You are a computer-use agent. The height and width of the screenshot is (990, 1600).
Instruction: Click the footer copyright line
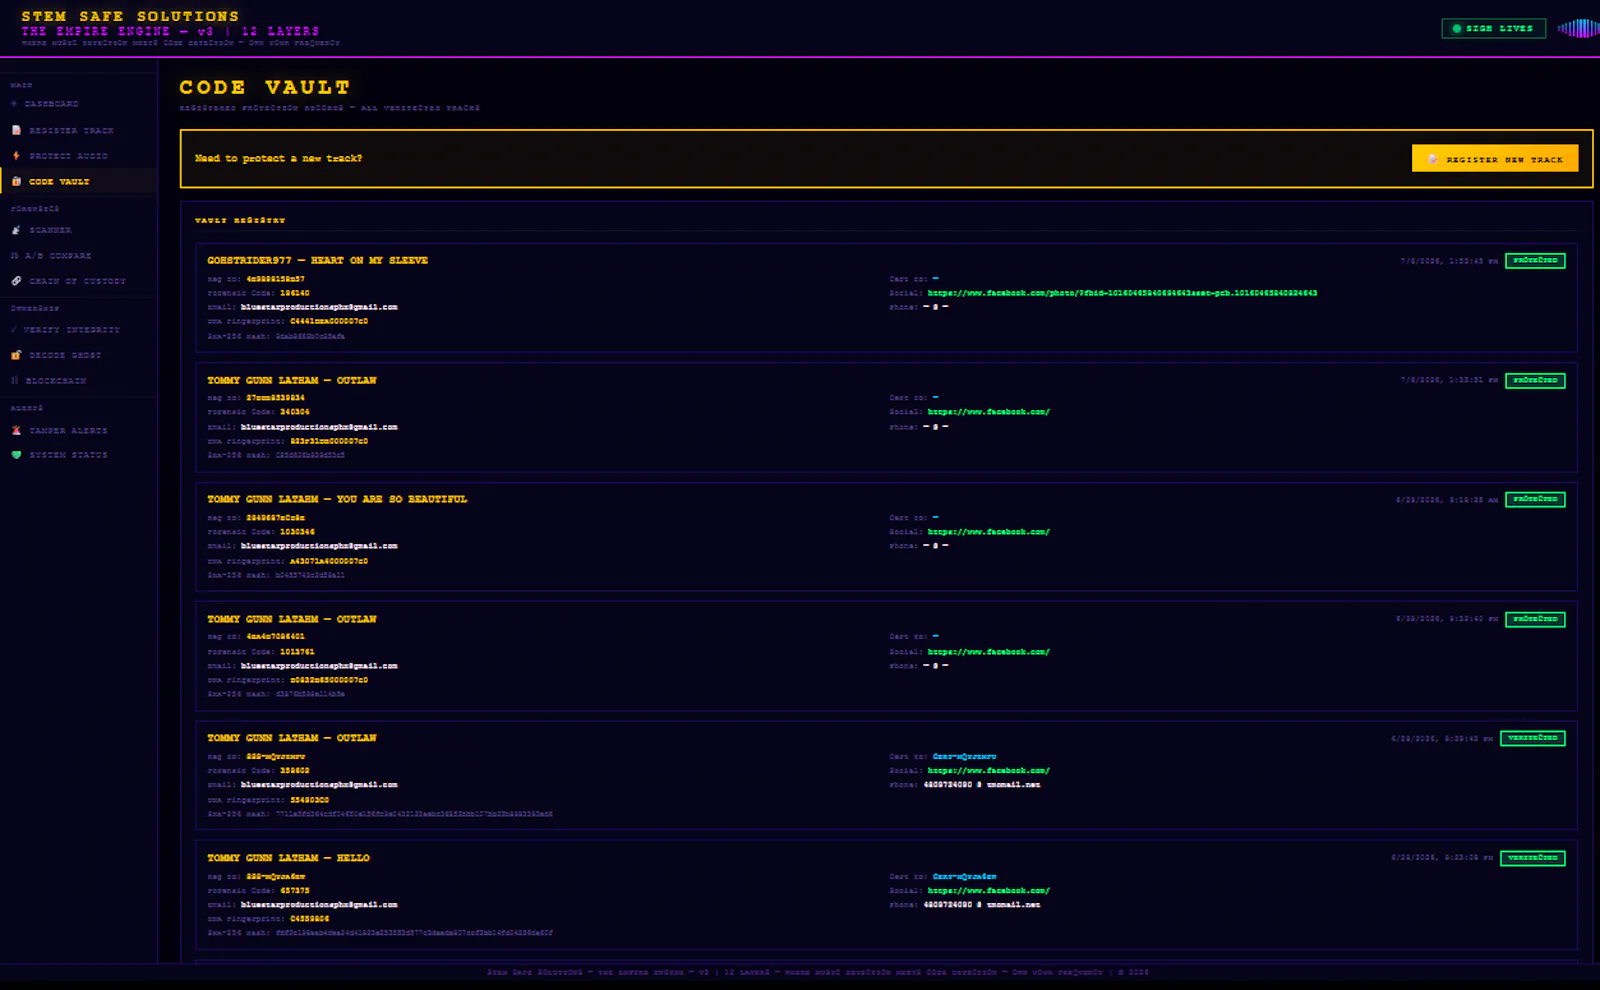[817, 972]
